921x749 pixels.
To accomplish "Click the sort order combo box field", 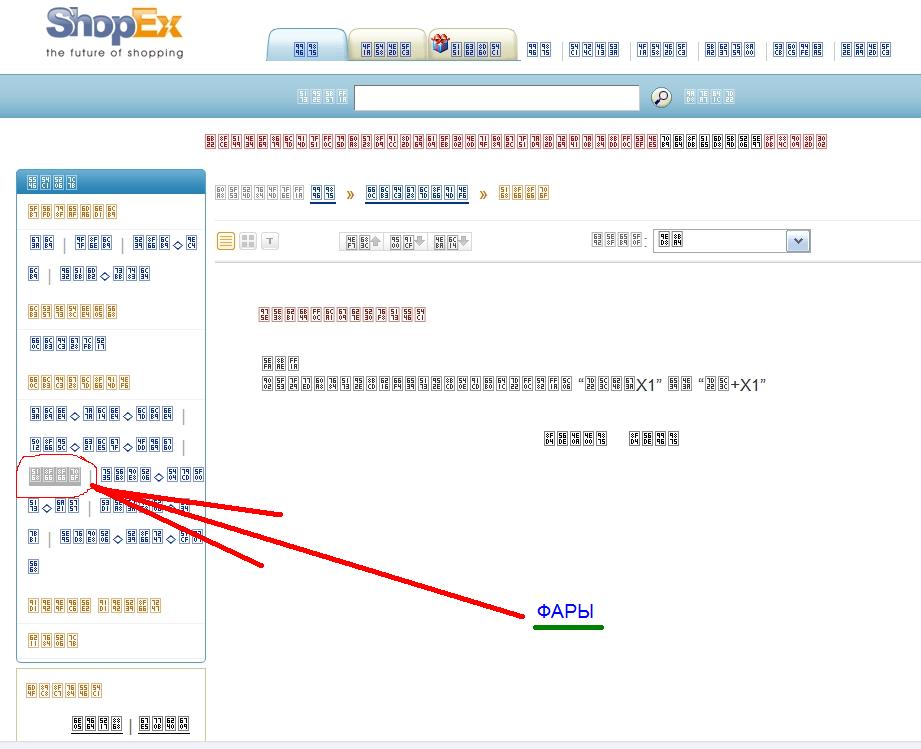I will [x=720, y=241].
